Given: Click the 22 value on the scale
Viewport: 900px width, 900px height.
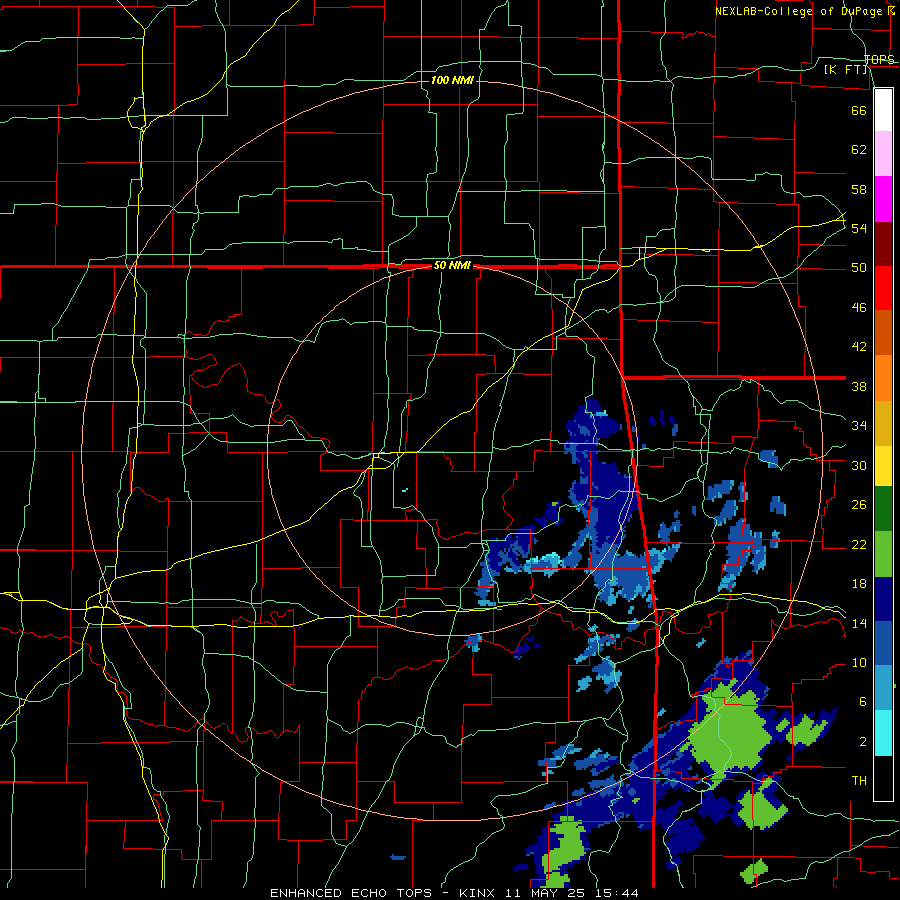Looking at the screenshot, I should 859,544.
